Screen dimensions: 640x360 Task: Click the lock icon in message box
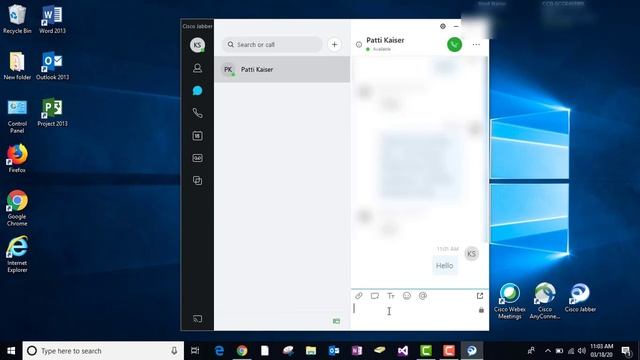tap(481, 310)
